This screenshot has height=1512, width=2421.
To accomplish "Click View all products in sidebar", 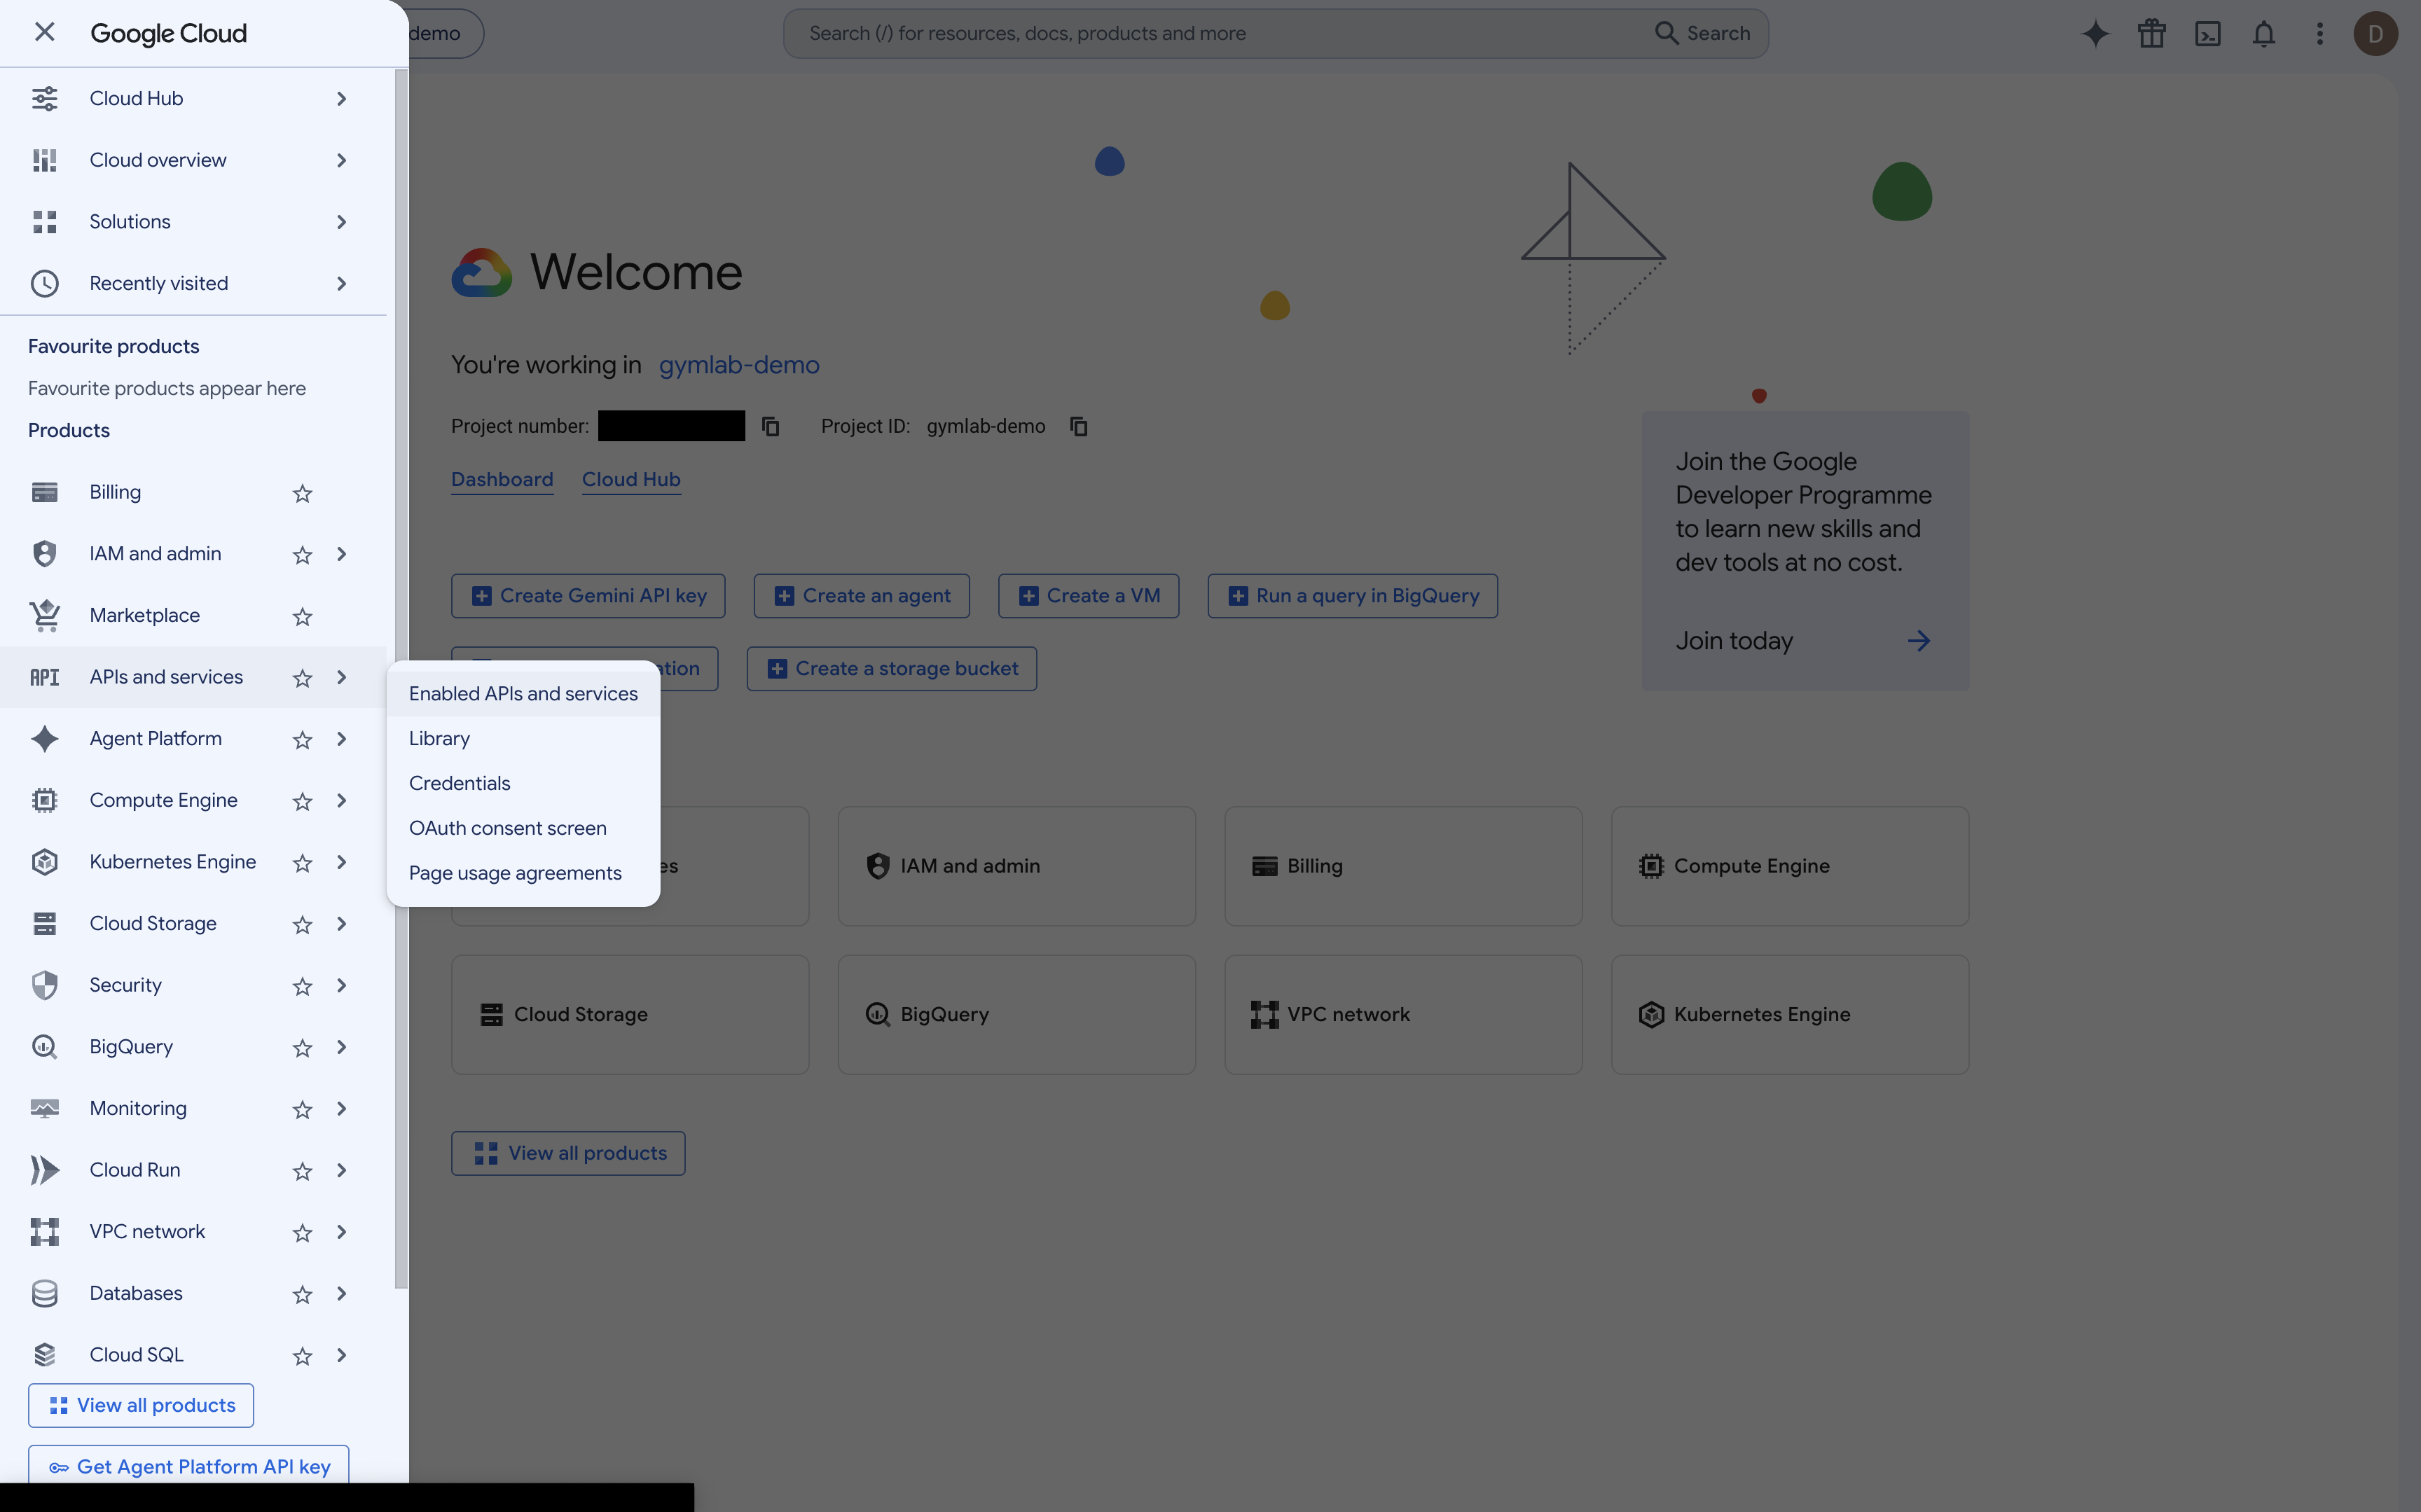I will pyautogui.click(x=141, y=1406).
